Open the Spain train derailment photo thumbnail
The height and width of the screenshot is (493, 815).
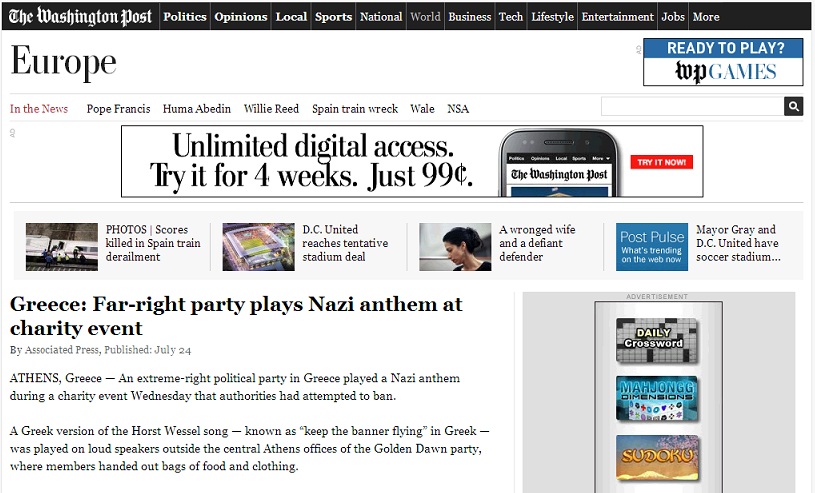62,247
